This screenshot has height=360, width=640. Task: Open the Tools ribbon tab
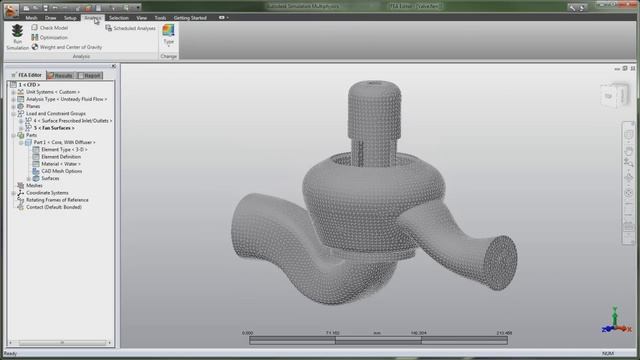[x=160, y=18]
